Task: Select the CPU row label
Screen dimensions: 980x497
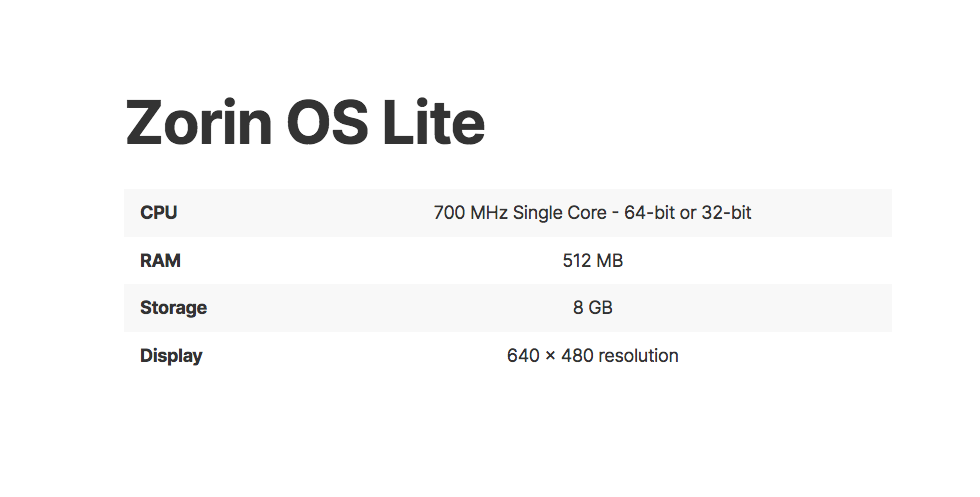Action: (159, 213)
